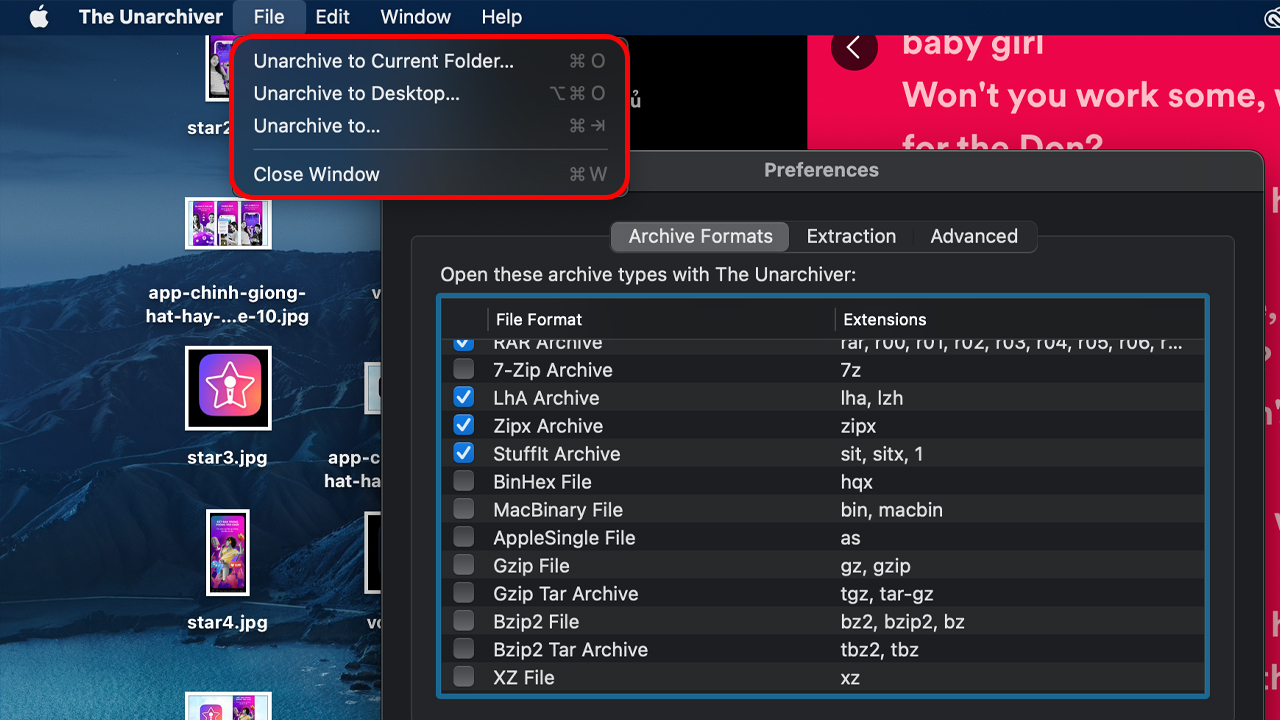This screenshot has width=1280, height=720.
Task: Enable the MacBinary File checkbox
Action: point(463,509)
